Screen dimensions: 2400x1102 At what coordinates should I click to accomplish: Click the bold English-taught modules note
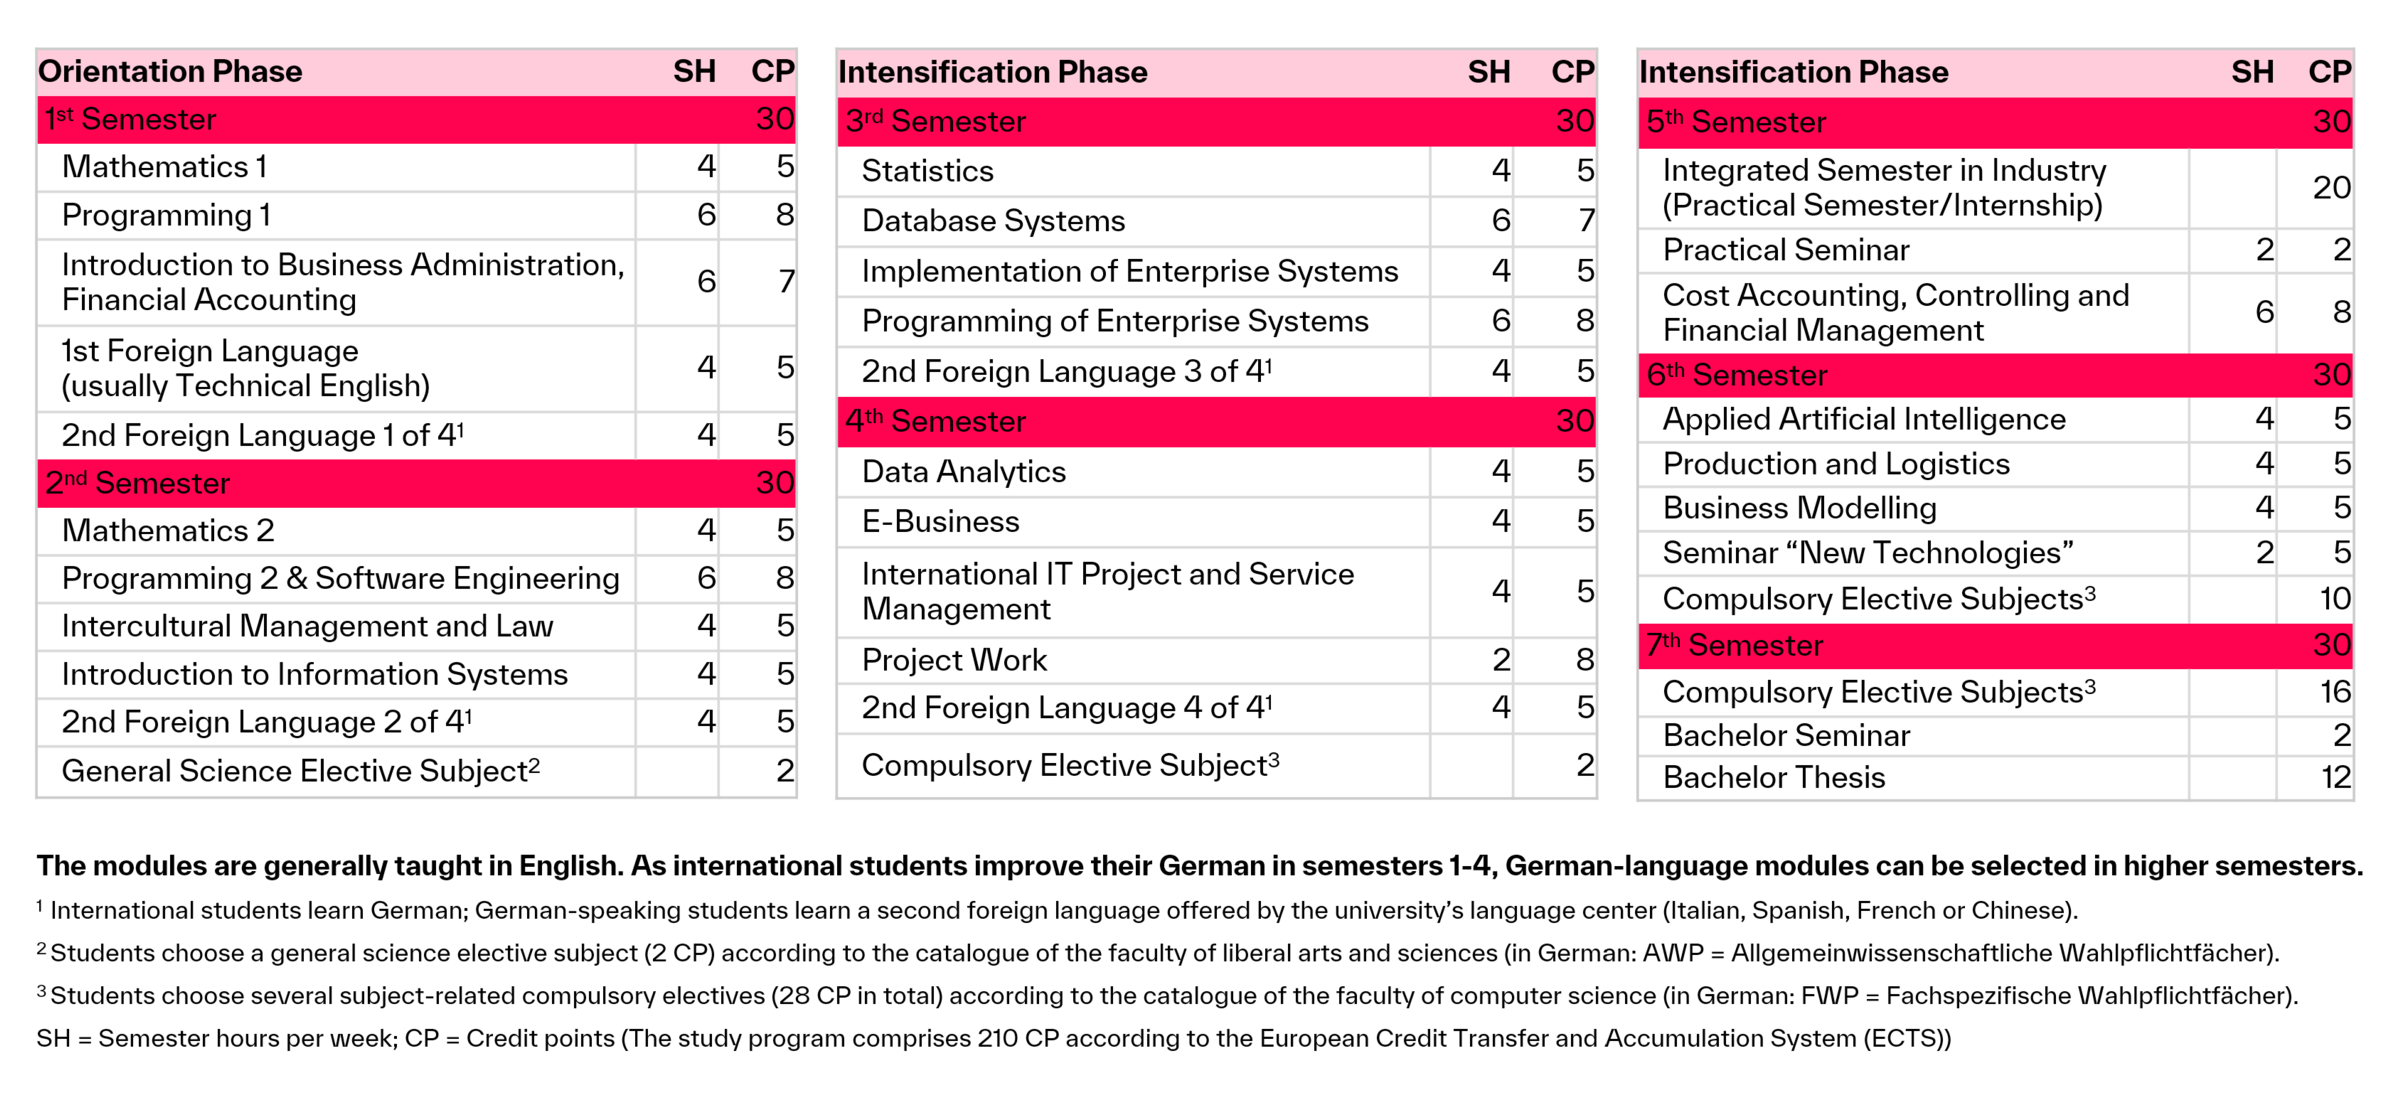tap(1199, 866)
